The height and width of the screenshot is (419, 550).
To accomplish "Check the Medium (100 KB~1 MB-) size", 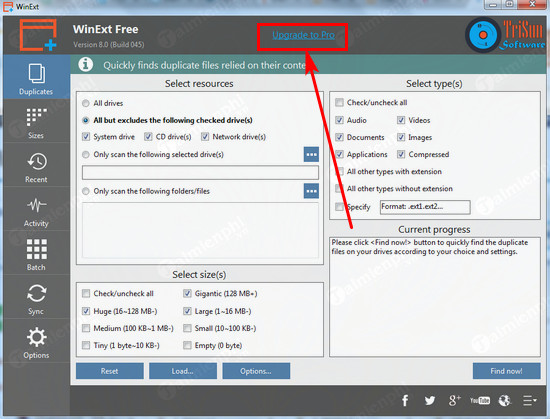I will tap(86, 328).
